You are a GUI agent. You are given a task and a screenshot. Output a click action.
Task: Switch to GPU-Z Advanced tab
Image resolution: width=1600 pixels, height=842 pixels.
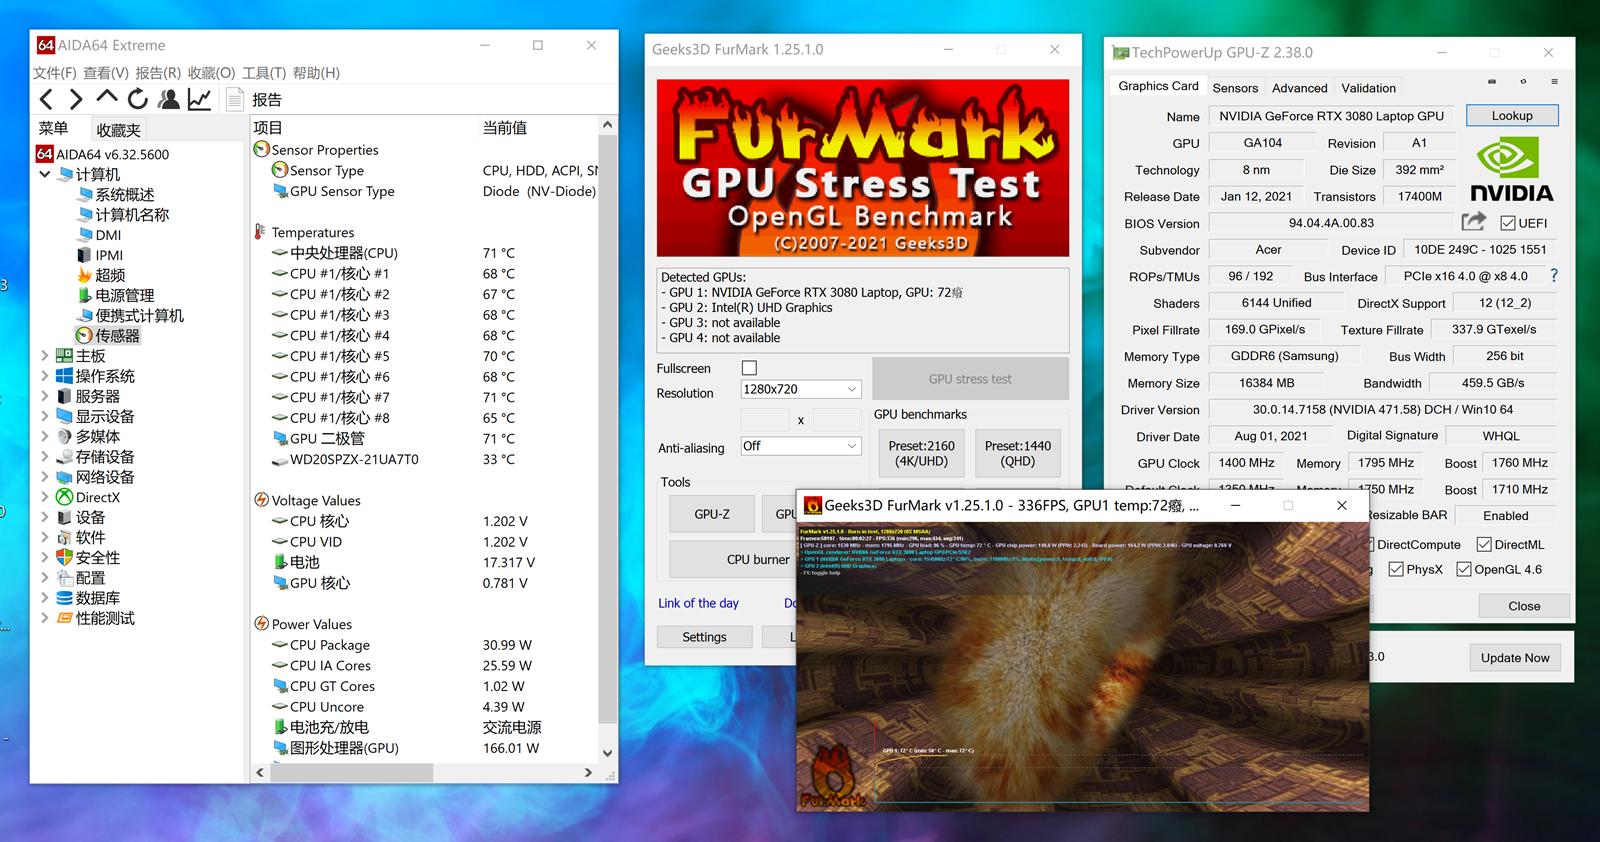click(x=1300, y=88)
